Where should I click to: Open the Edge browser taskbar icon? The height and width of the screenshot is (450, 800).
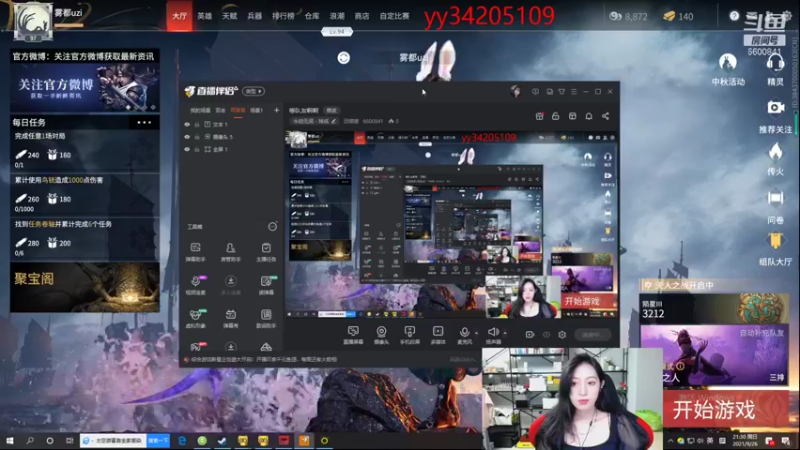click(182, 440)
